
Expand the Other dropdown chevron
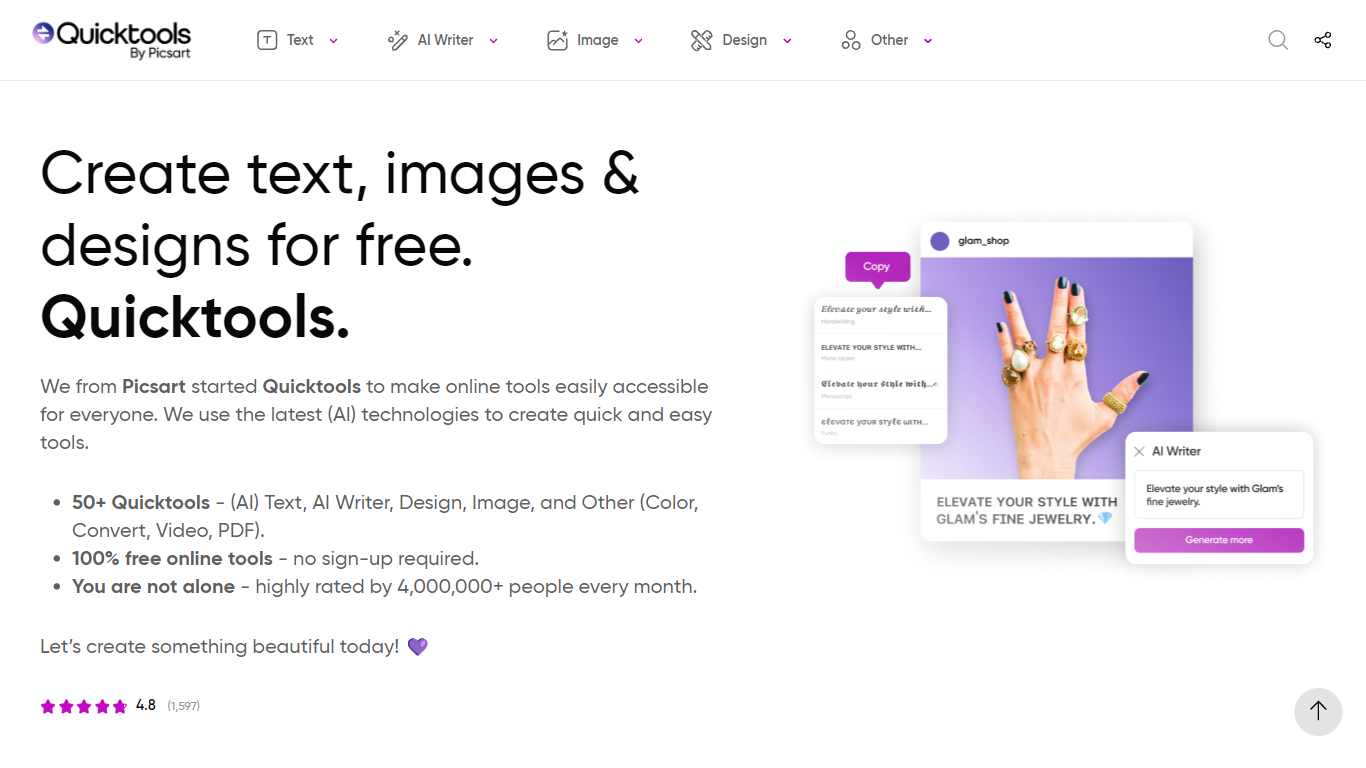(x=928, y=41)
